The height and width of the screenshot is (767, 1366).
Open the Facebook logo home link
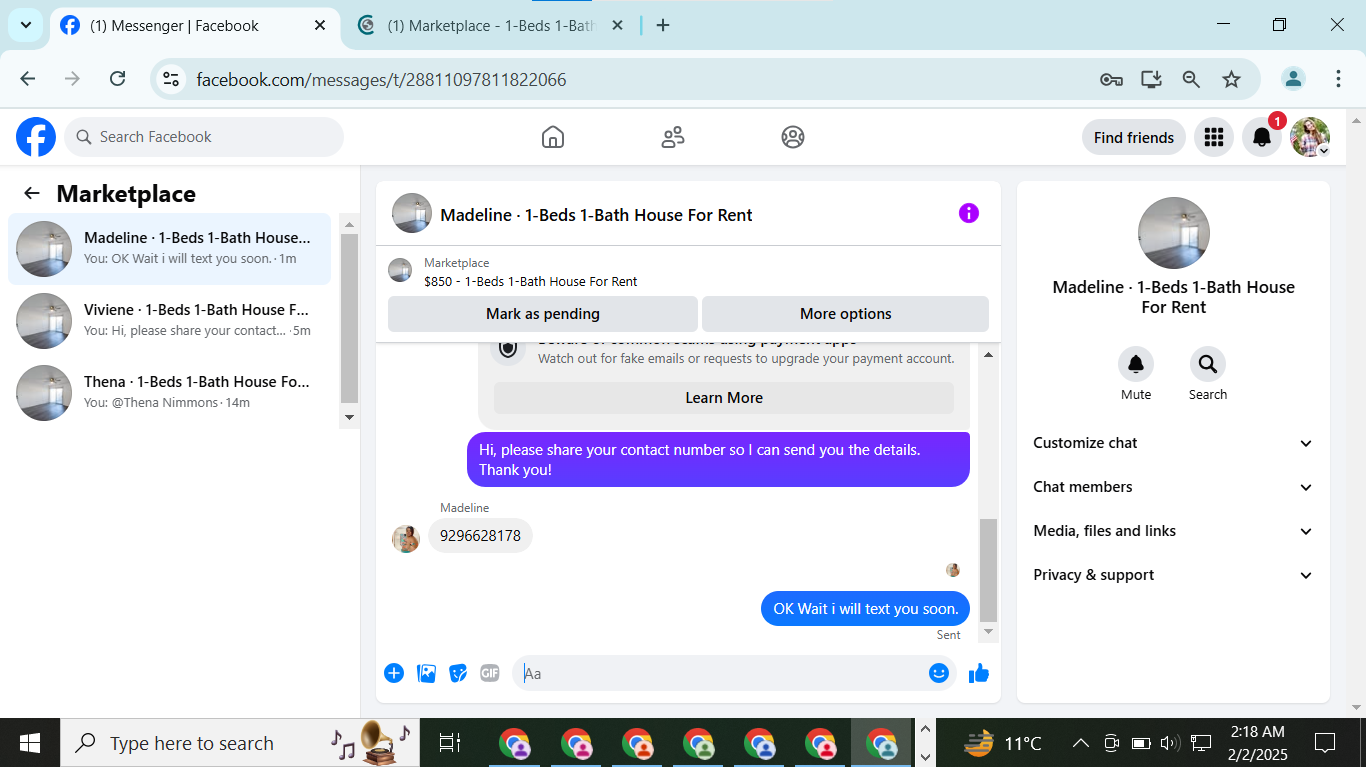click(x=36, y=137)
